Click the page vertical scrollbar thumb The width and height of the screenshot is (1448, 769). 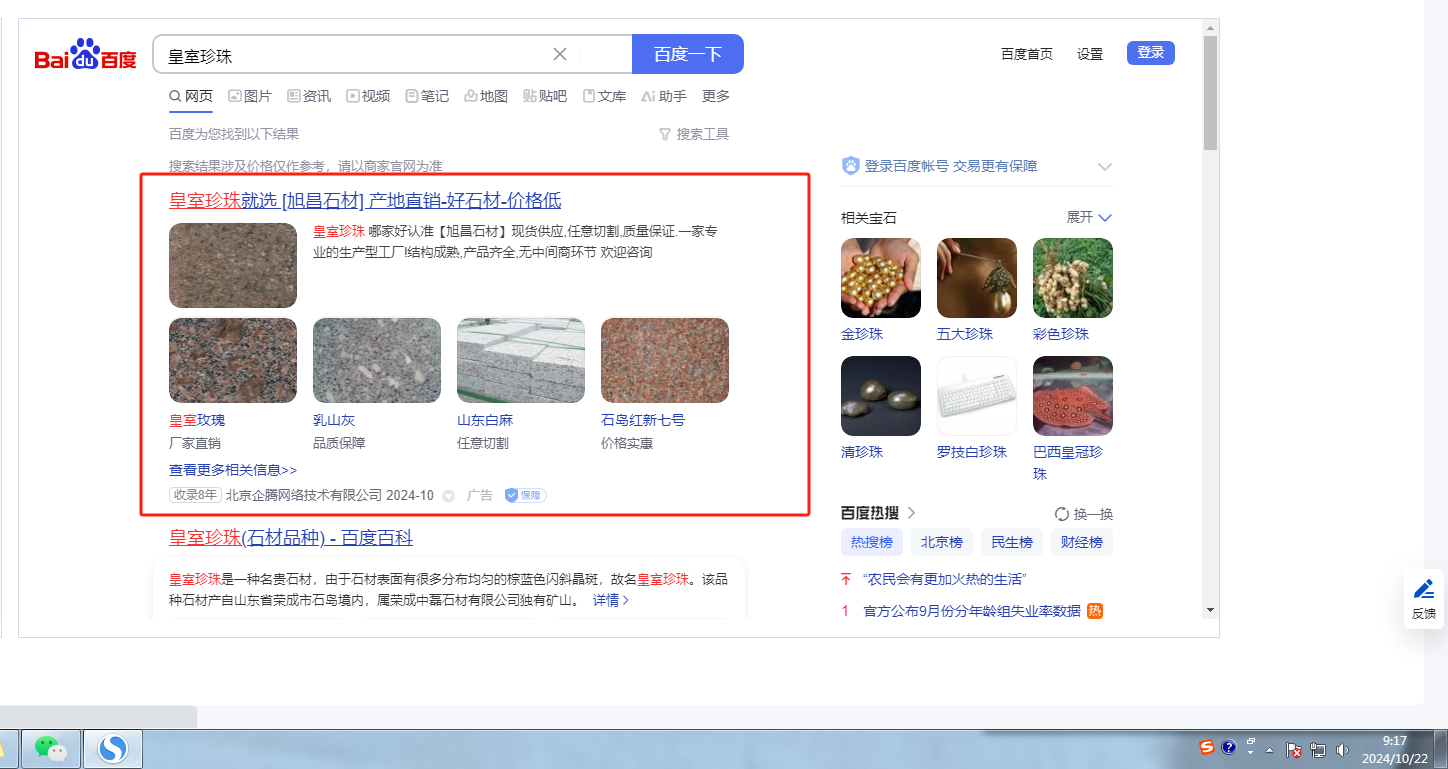click(1210, 92)
